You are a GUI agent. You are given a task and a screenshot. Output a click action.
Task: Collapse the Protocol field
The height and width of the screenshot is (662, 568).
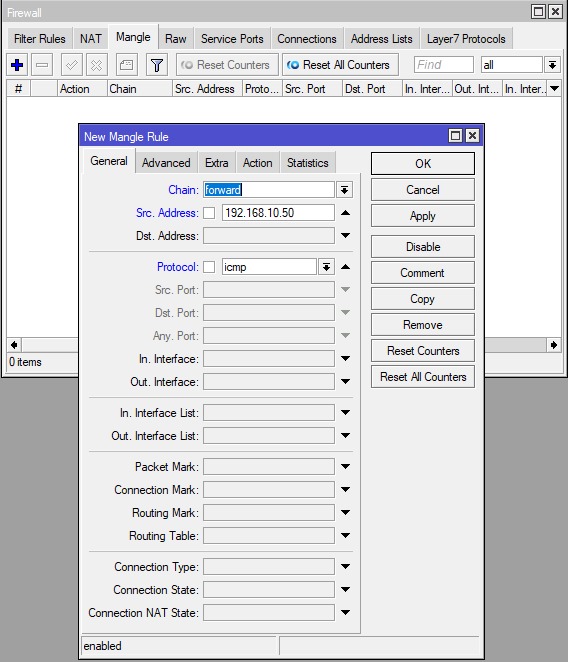tap(345, 267)
